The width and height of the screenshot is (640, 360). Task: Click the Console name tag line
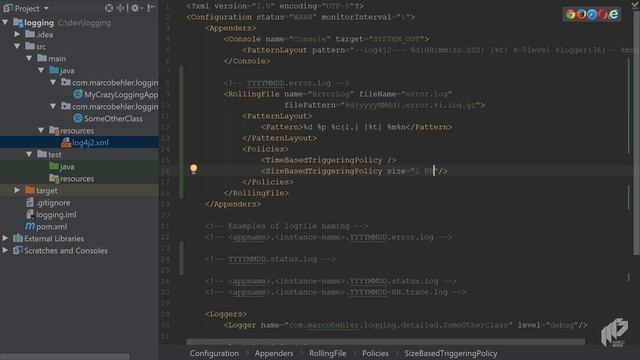[326, 39]
